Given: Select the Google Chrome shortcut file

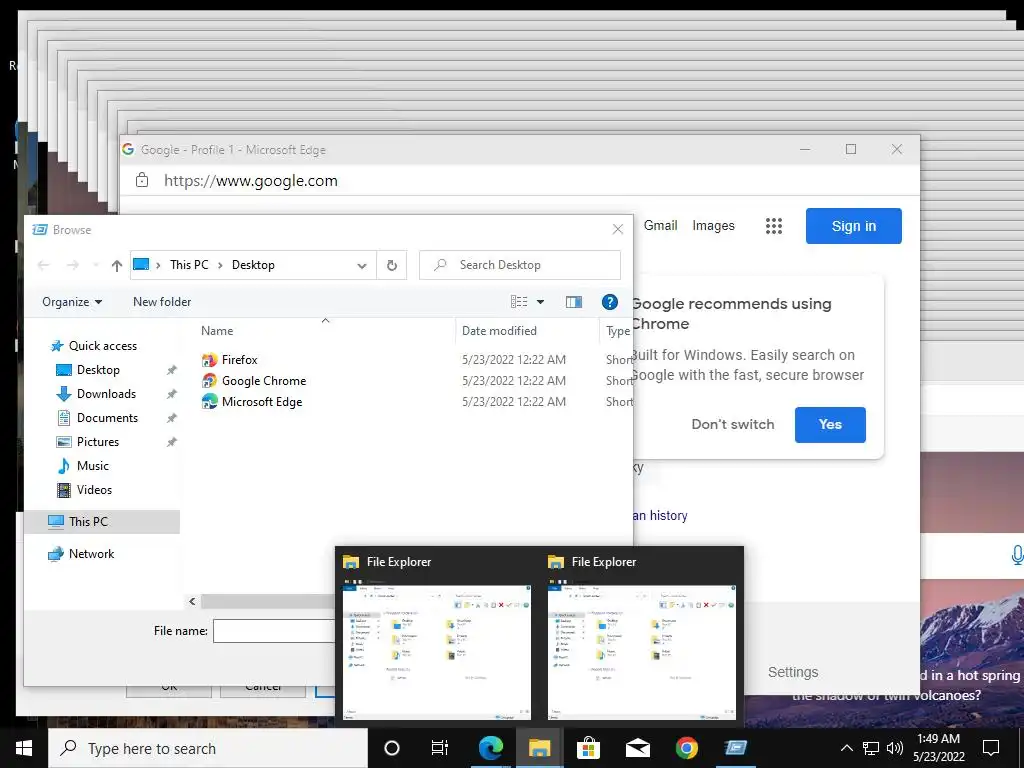Looking at the screenshot, I should 253,381.
